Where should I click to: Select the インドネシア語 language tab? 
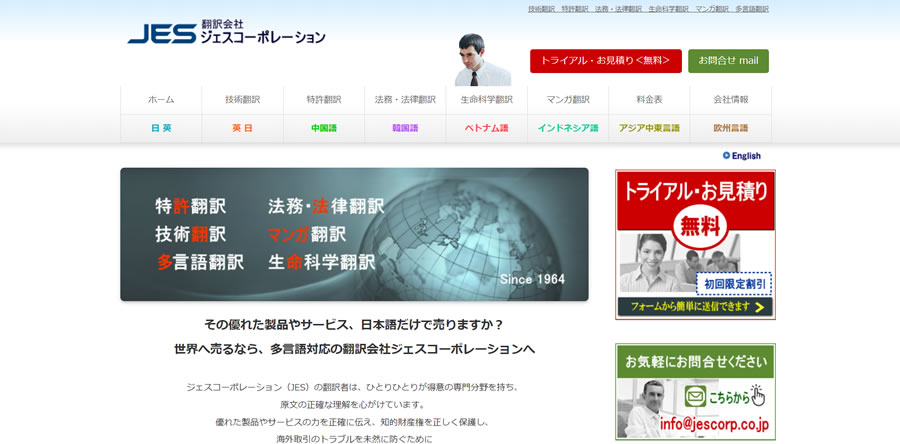coord(568,128)
